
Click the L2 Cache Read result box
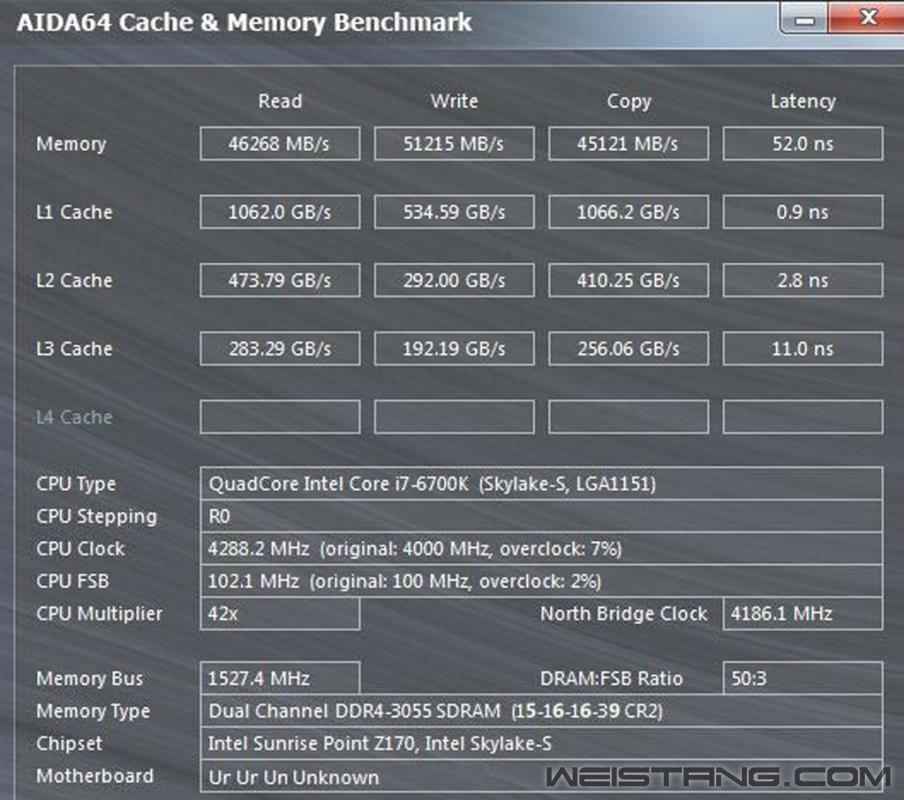pyautogui.click(x=280, y=280)
